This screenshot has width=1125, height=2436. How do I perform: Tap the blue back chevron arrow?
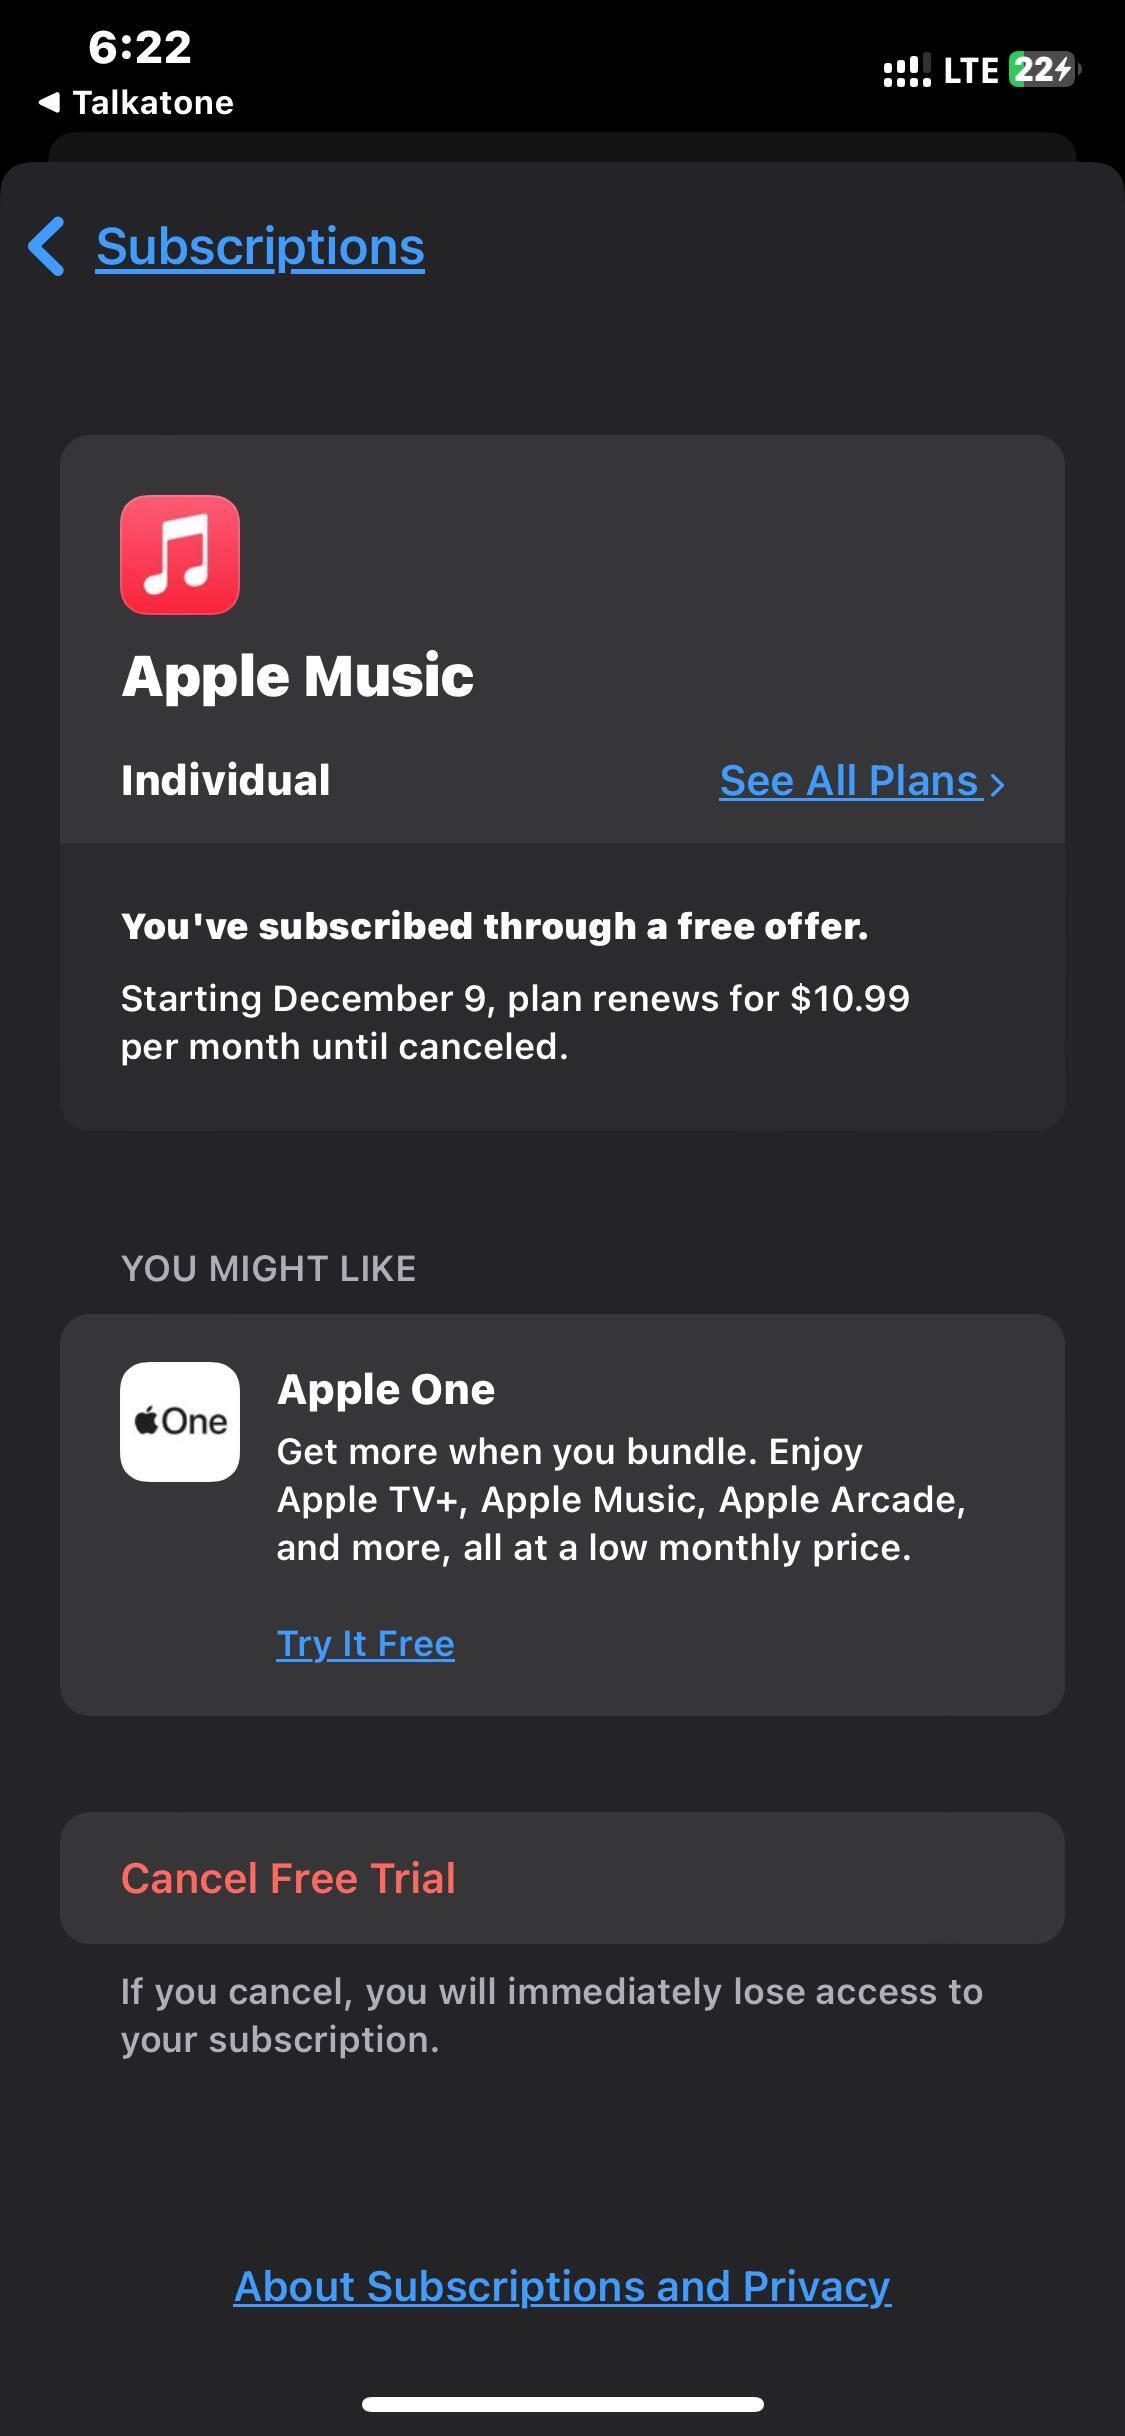[x=46, y=246]
